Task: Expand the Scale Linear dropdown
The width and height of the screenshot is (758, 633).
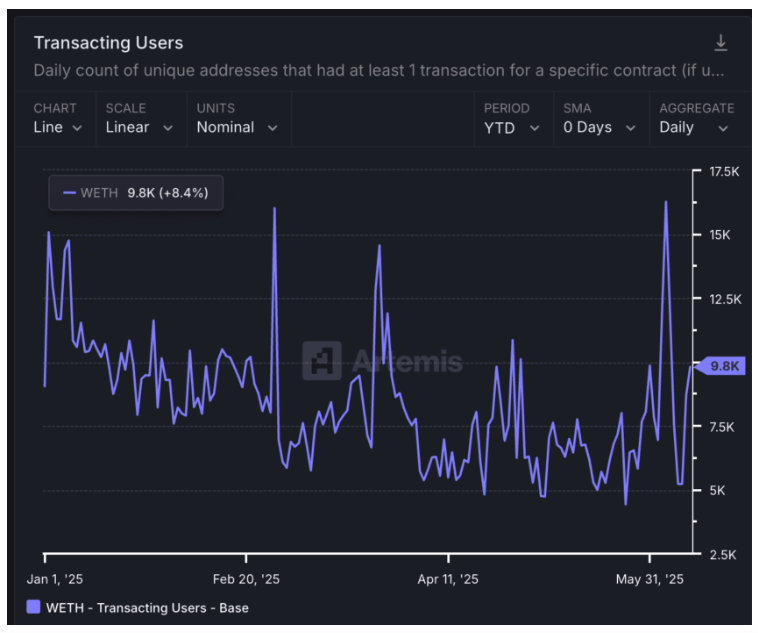Action: click(139, 127)
